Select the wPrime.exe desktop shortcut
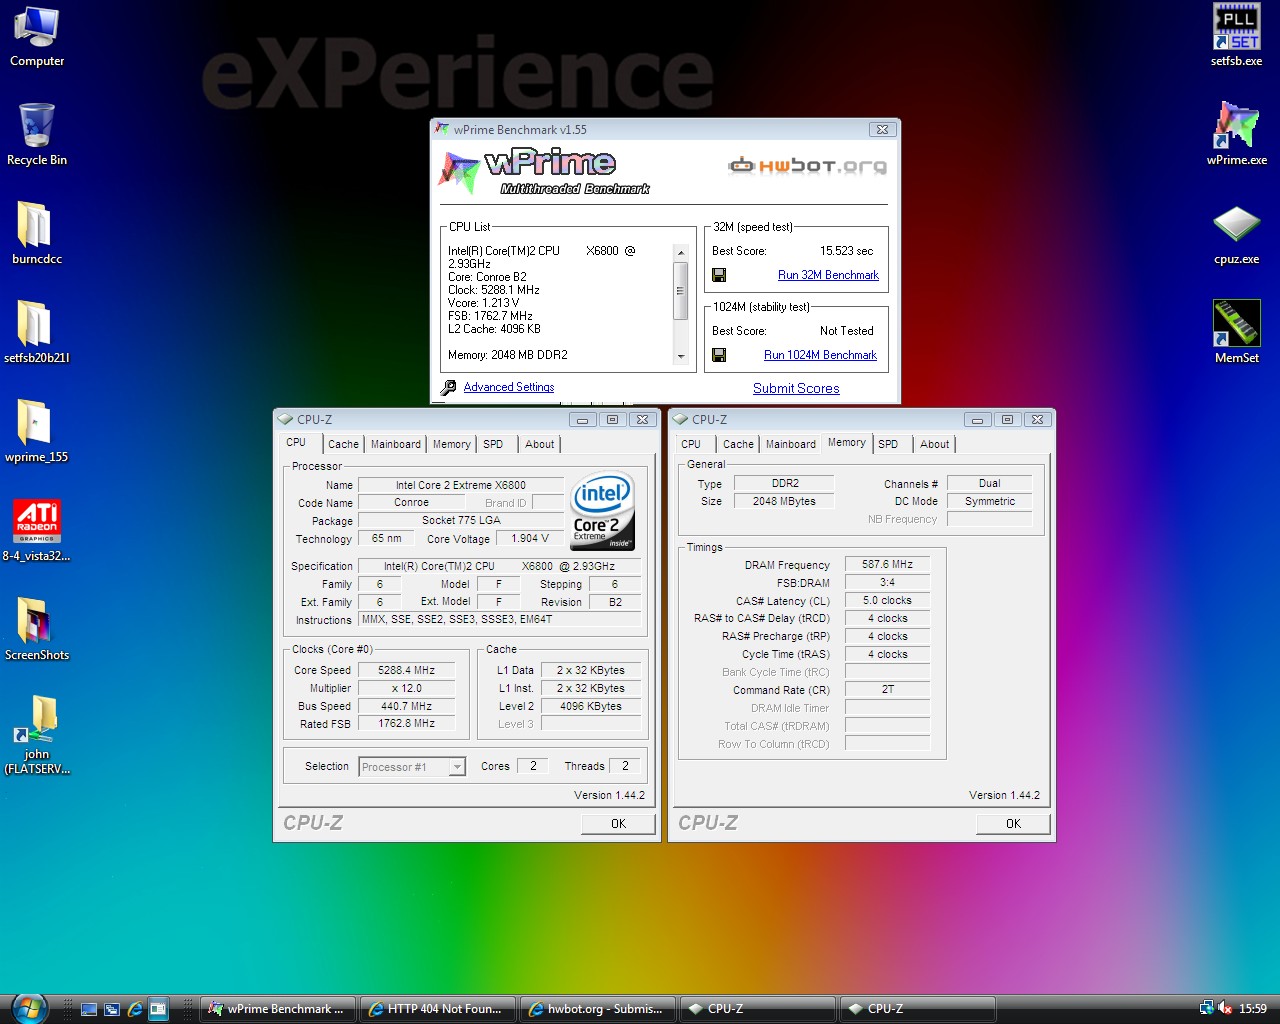 point(1236,134)
